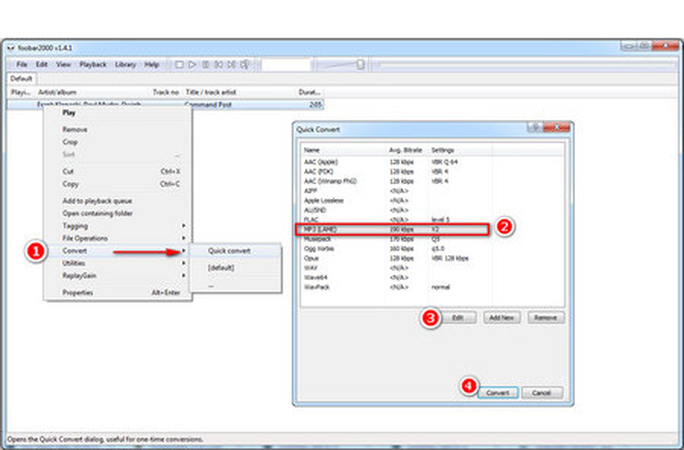The height and width of the screenshot is (450, 684).
Task: Select the WAV preset row
Action: (432, 268)
